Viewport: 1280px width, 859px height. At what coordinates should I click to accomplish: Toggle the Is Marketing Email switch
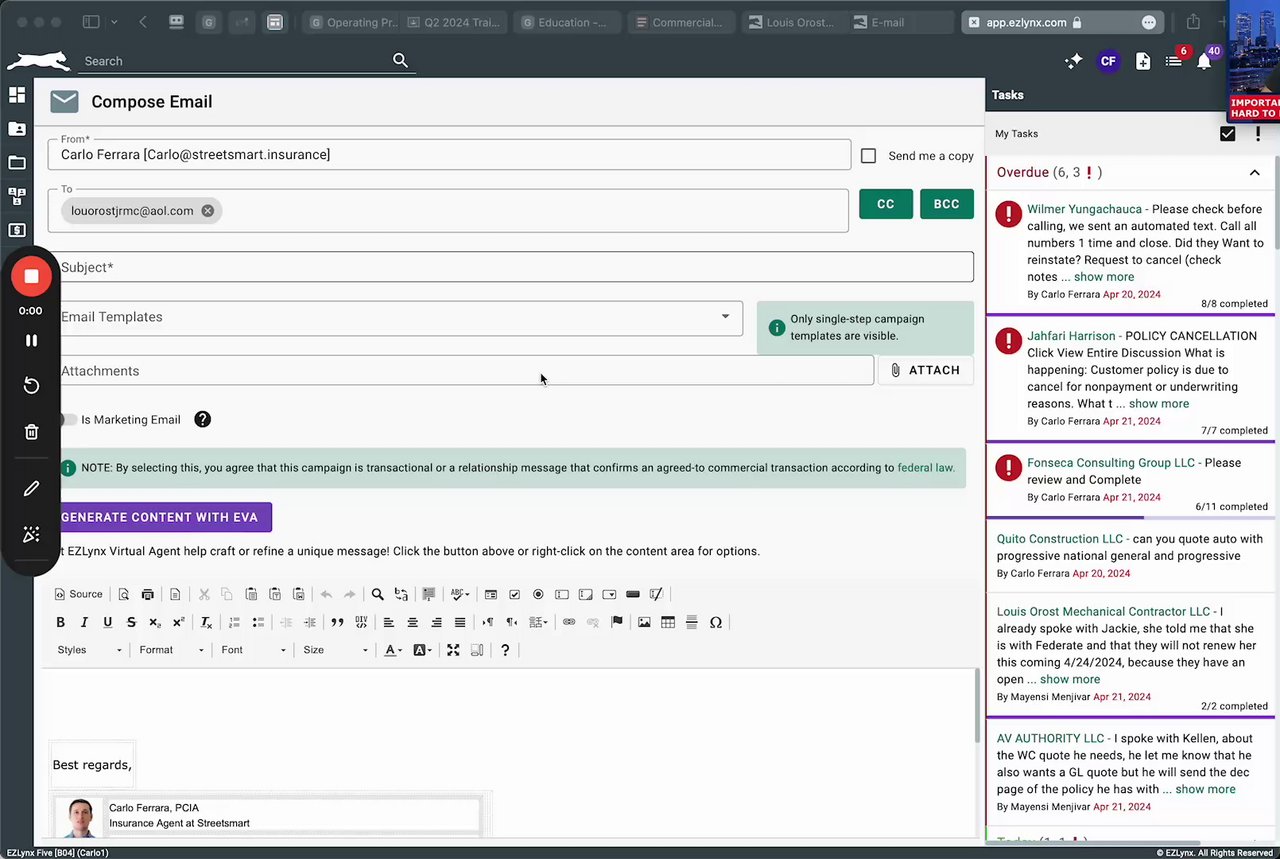pyautogui.click(x=68, y=420)
